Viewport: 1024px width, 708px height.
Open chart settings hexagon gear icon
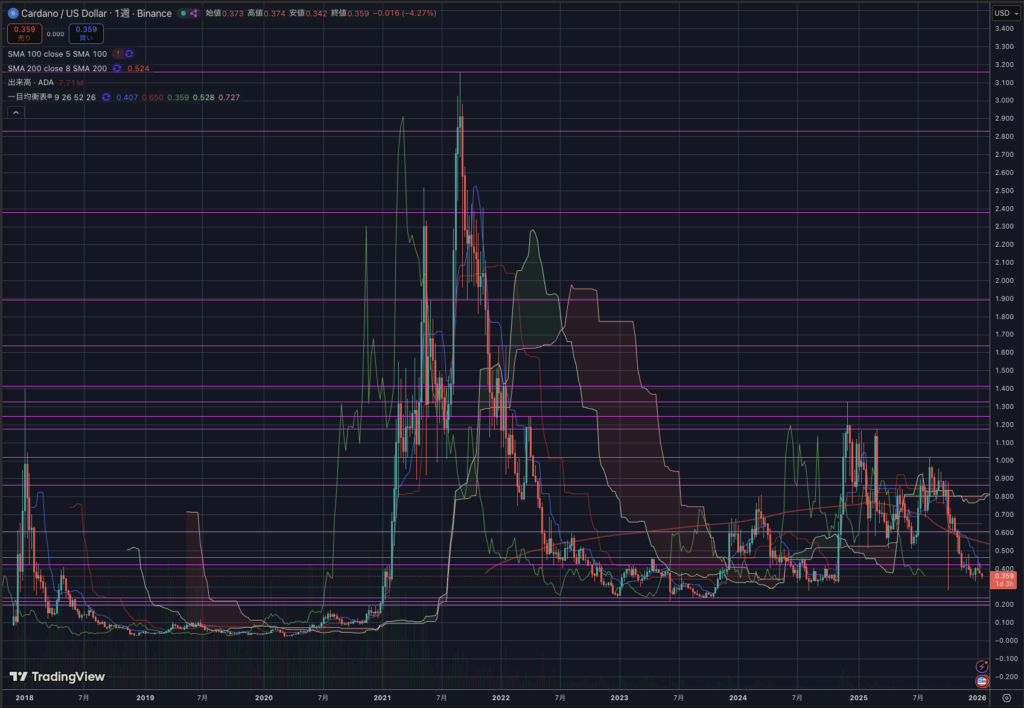1006,697
